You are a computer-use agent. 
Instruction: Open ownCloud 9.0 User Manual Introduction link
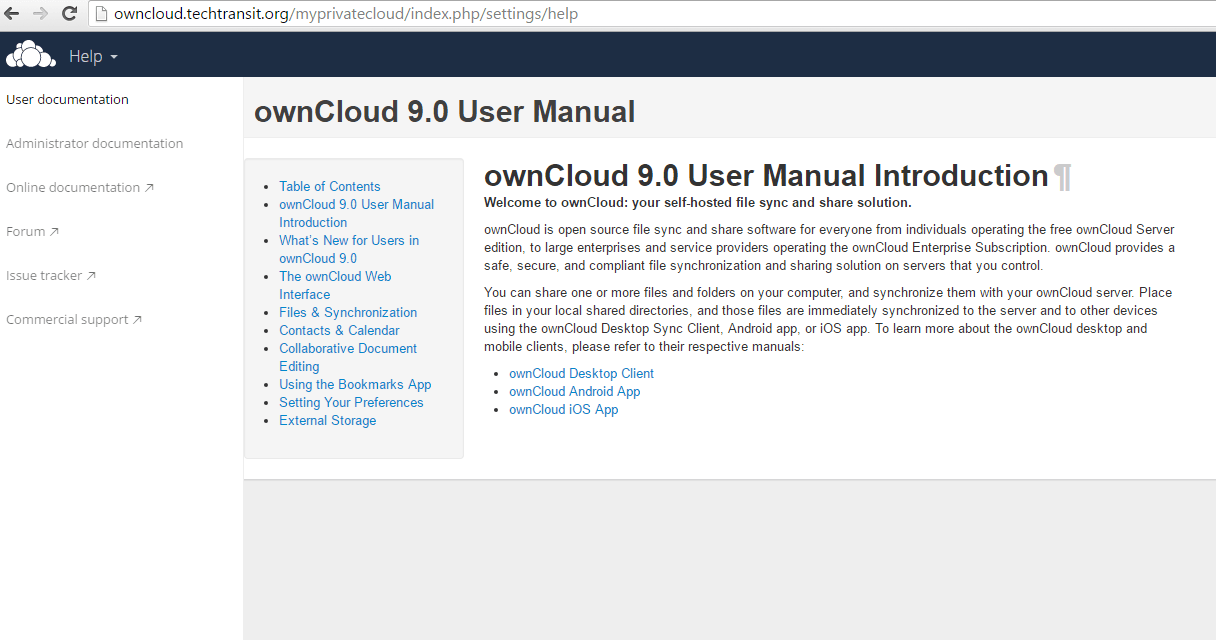click(357, 213)
